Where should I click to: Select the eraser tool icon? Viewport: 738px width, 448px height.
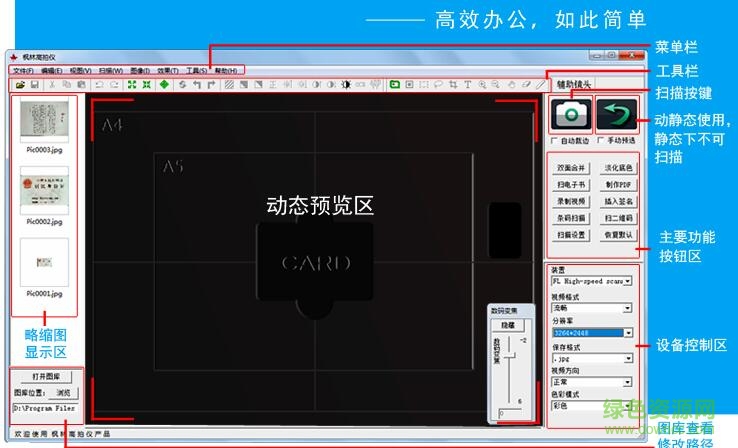(x=526, y=85)
